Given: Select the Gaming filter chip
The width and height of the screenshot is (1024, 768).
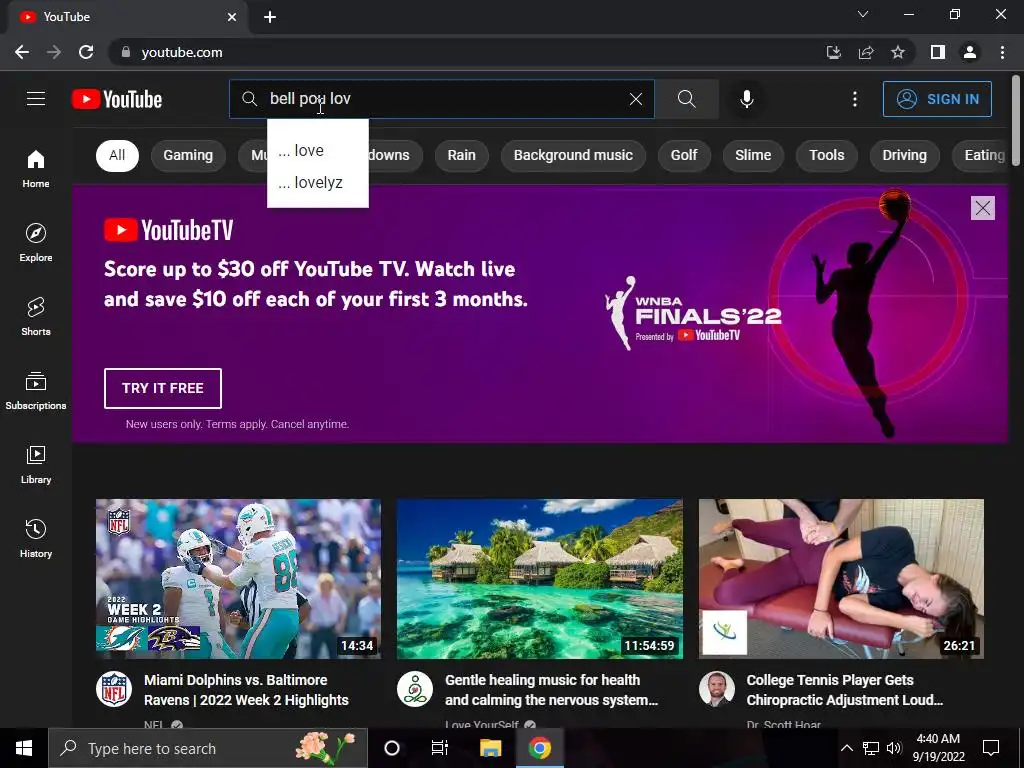Looking at the screenshot, I should [x=188, y=155].
